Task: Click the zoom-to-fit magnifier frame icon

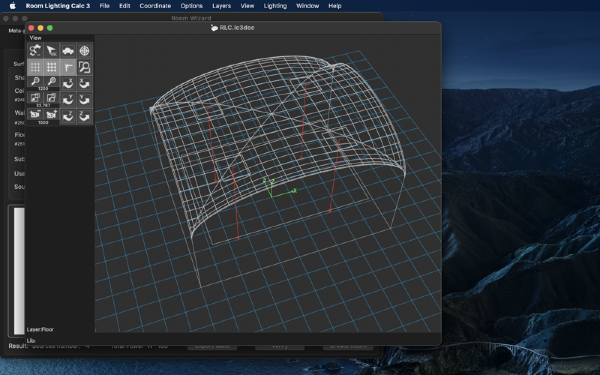Action: click(x=84, y=67)
